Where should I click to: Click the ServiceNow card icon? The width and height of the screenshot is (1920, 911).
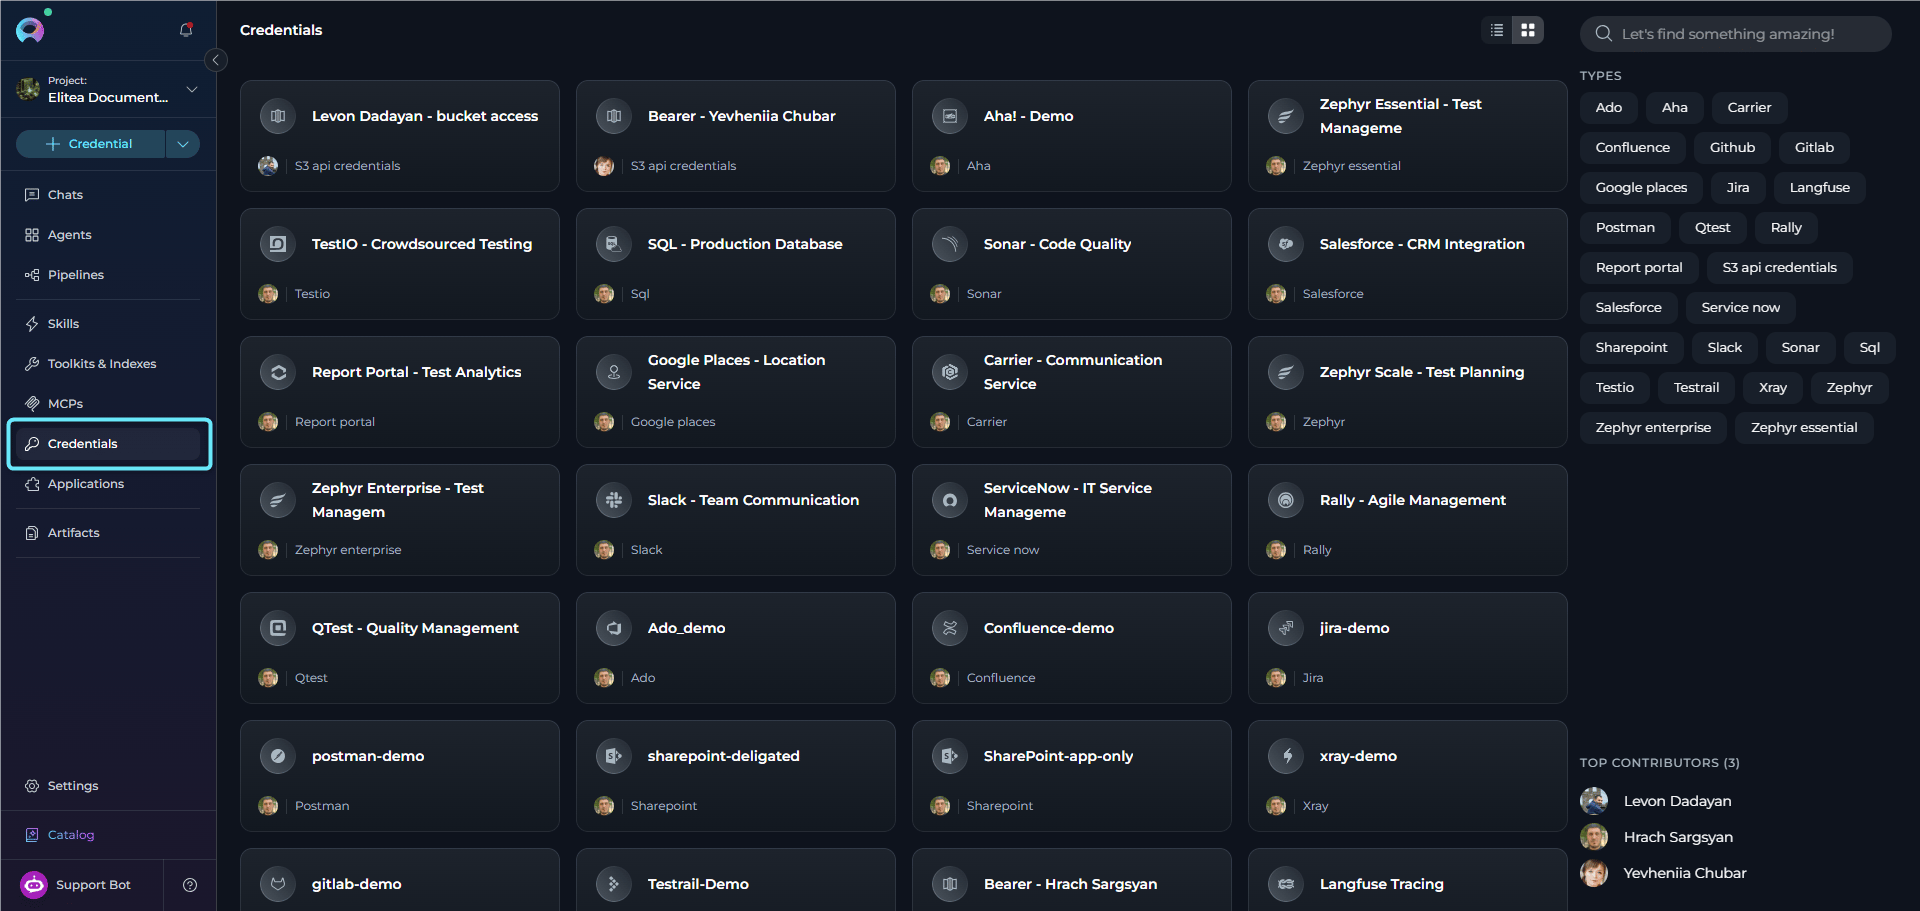(950, 501)
